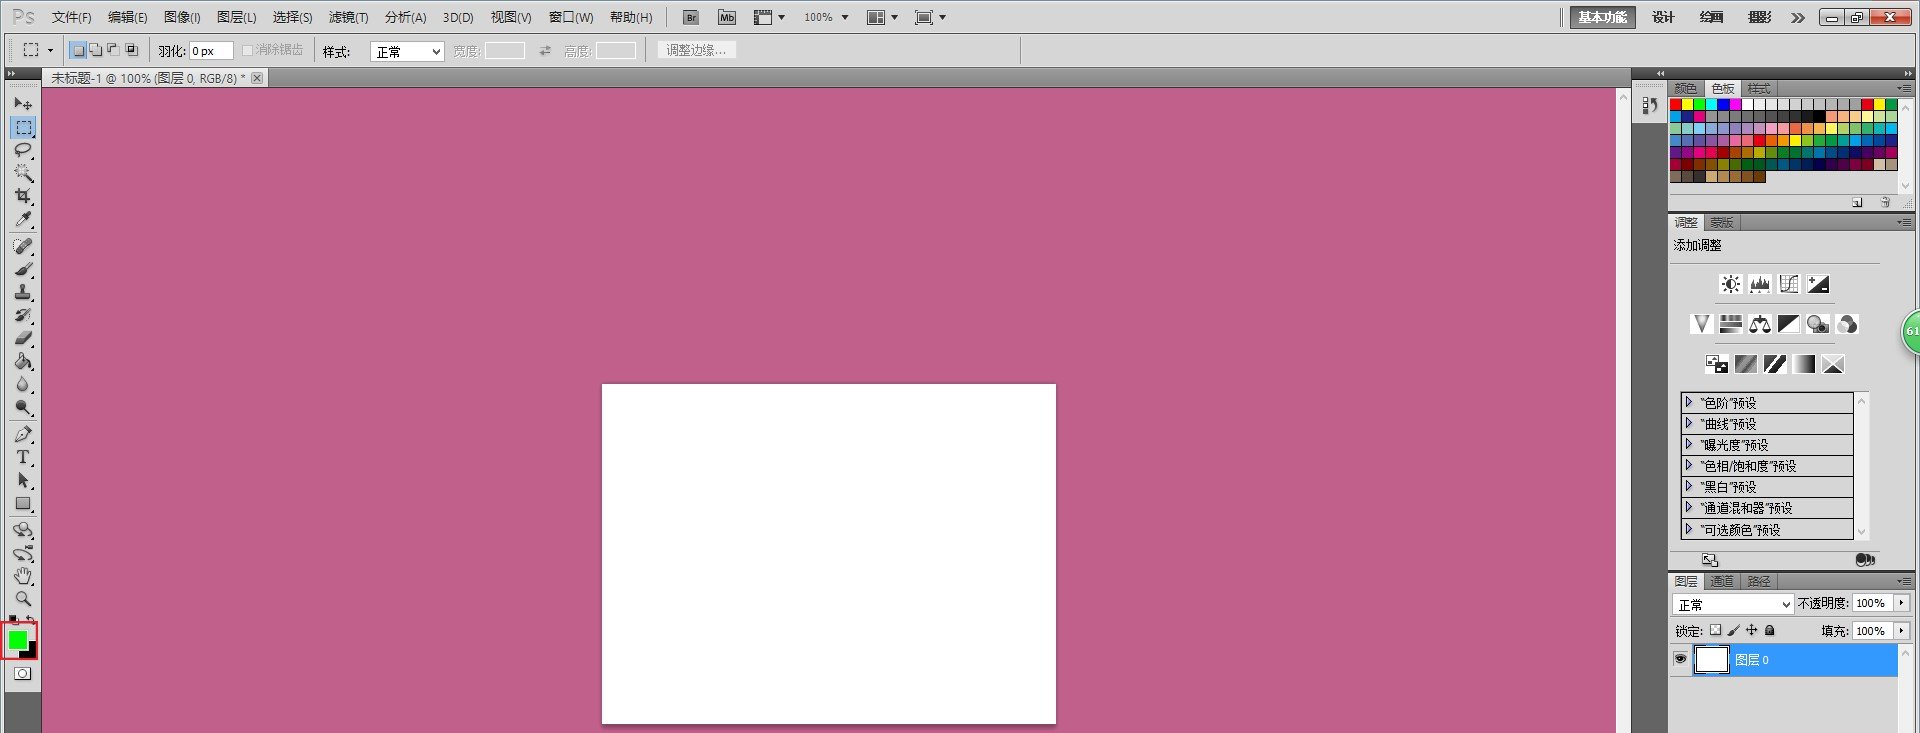Screen dimensions: 1920x733
Task: Open the 滤镜(T) menu
Action: 348,17
